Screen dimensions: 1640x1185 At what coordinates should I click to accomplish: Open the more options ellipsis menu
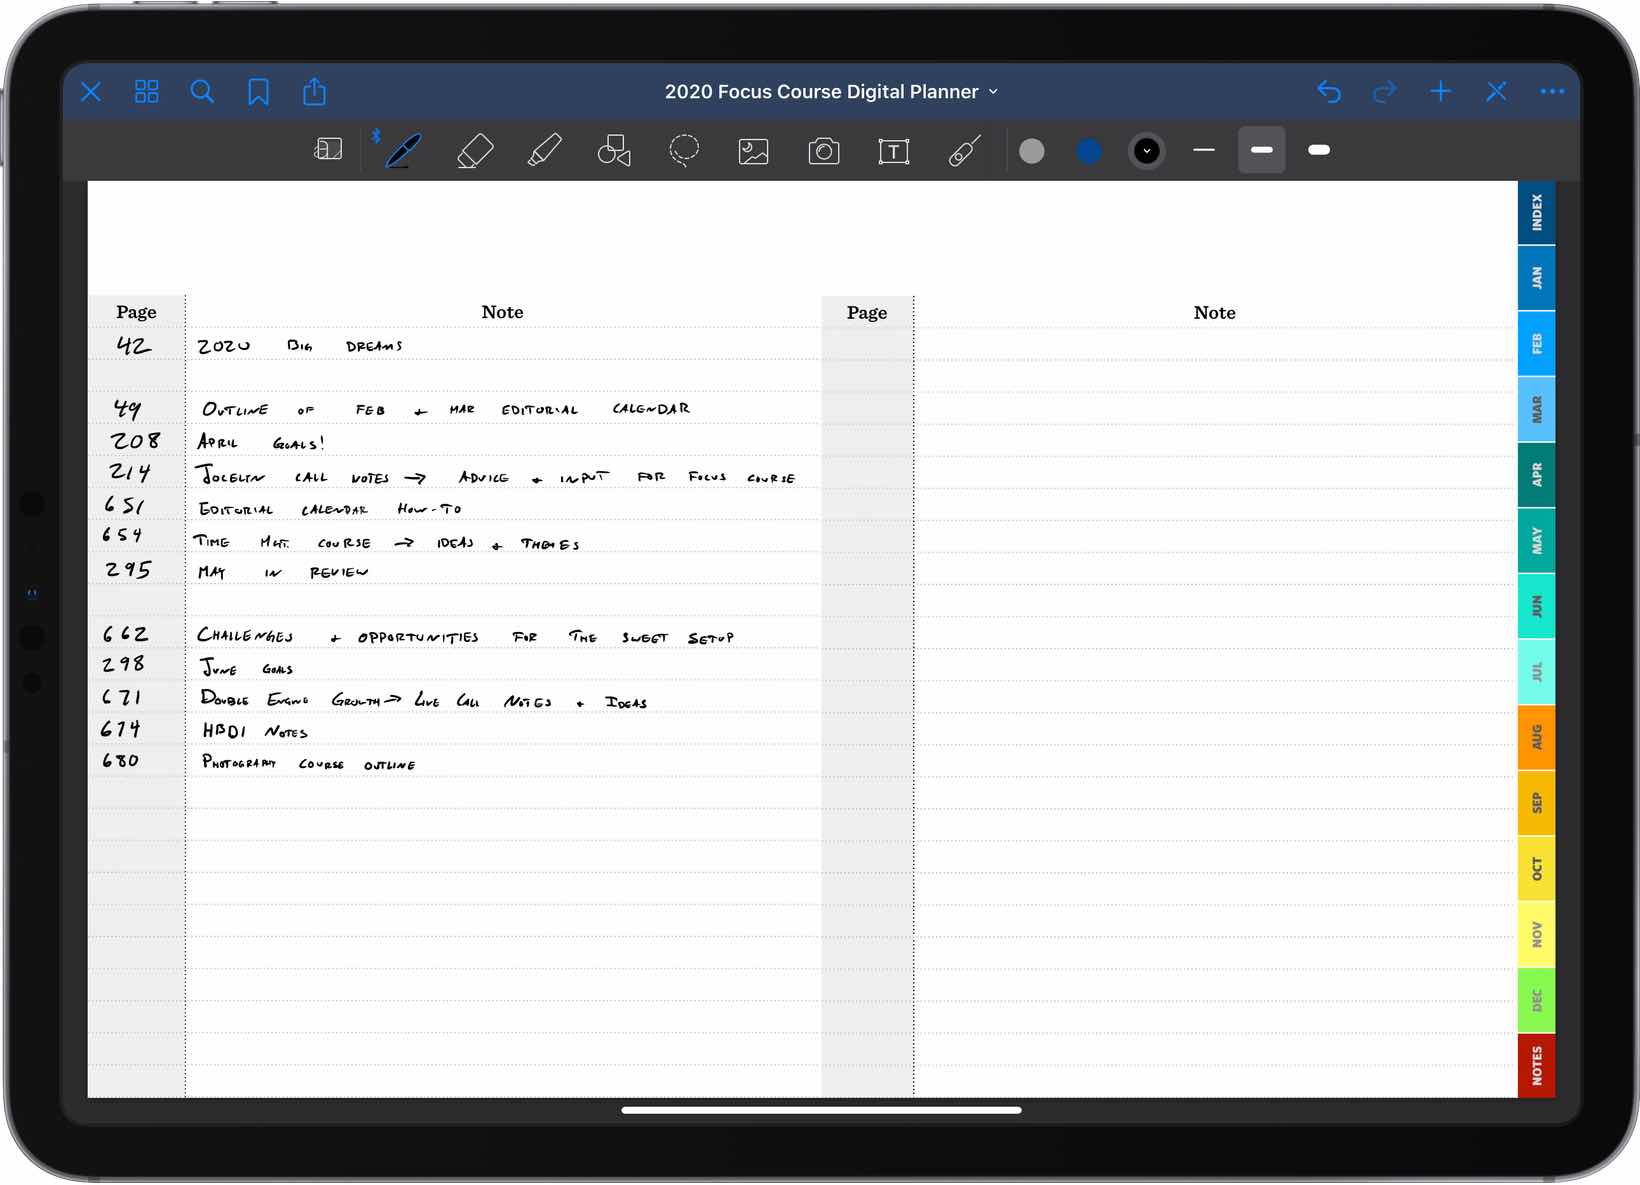pos(1552,92)
